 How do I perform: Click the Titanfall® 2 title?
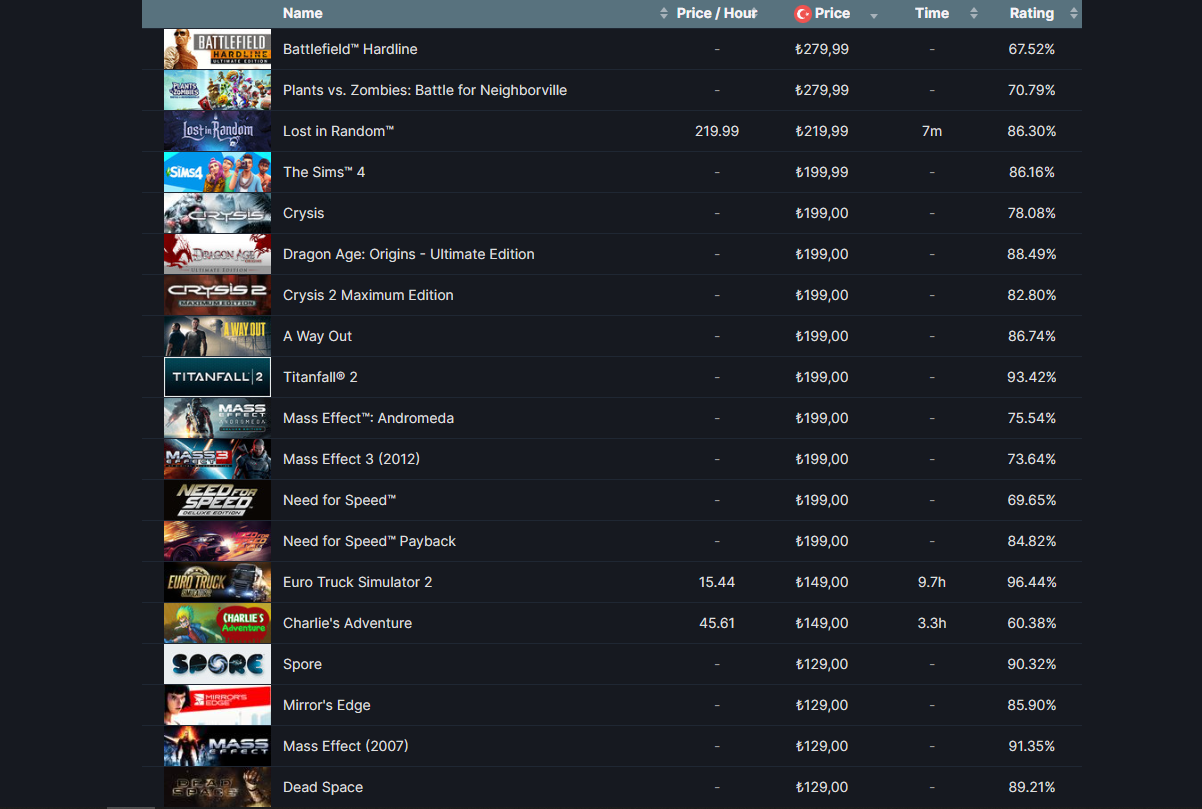[320, 377]
